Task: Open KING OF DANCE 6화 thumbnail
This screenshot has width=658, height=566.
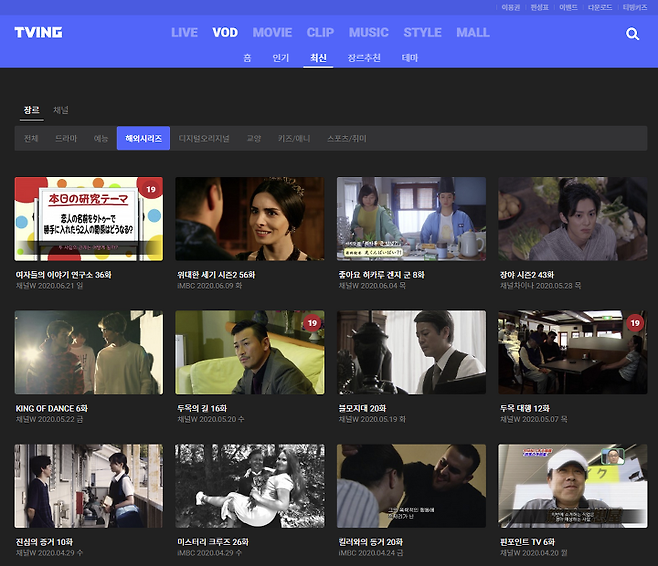Action: pyautogui.click(x=88, y=352)
